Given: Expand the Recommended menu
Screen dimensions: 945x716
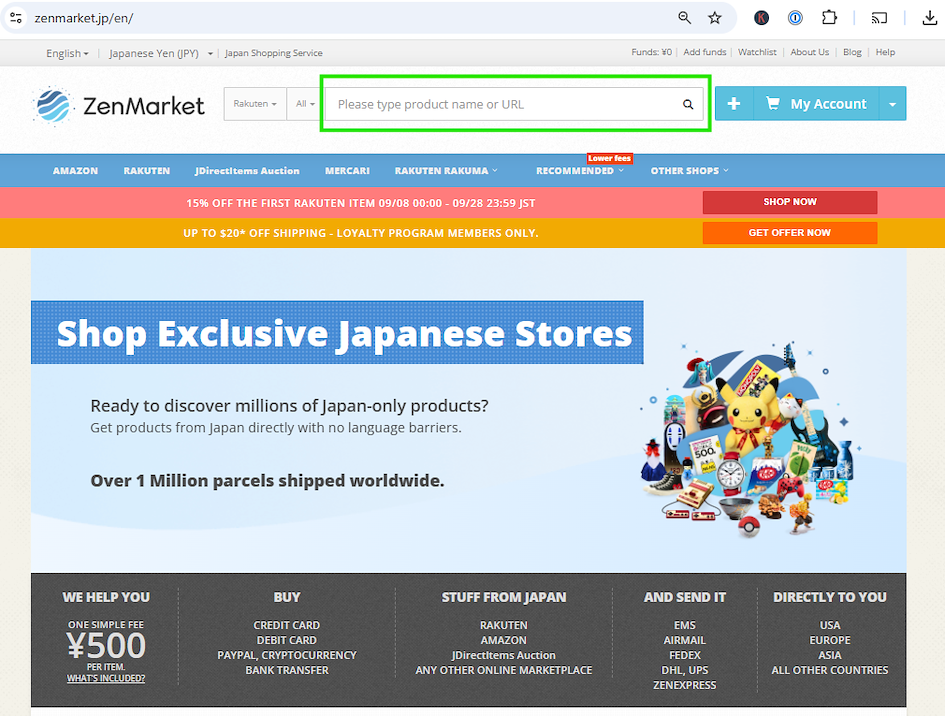Looking at the screenshot, I should (x=580, y=171).
